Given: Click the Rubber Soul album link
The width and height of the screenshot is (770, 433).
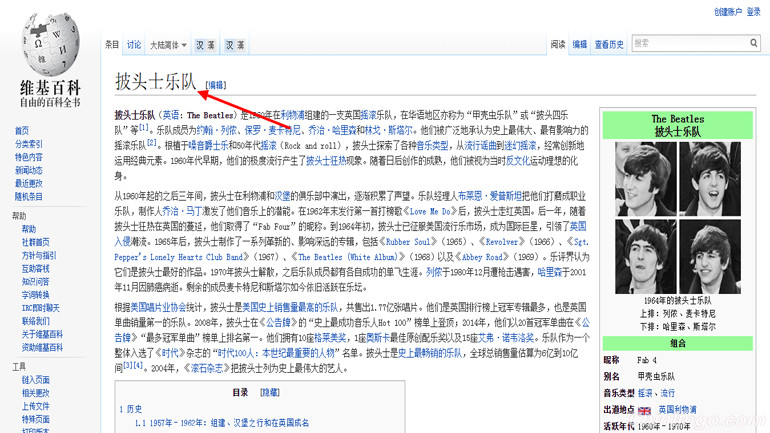Looking at the screenshot, I should tap(408, 242).
